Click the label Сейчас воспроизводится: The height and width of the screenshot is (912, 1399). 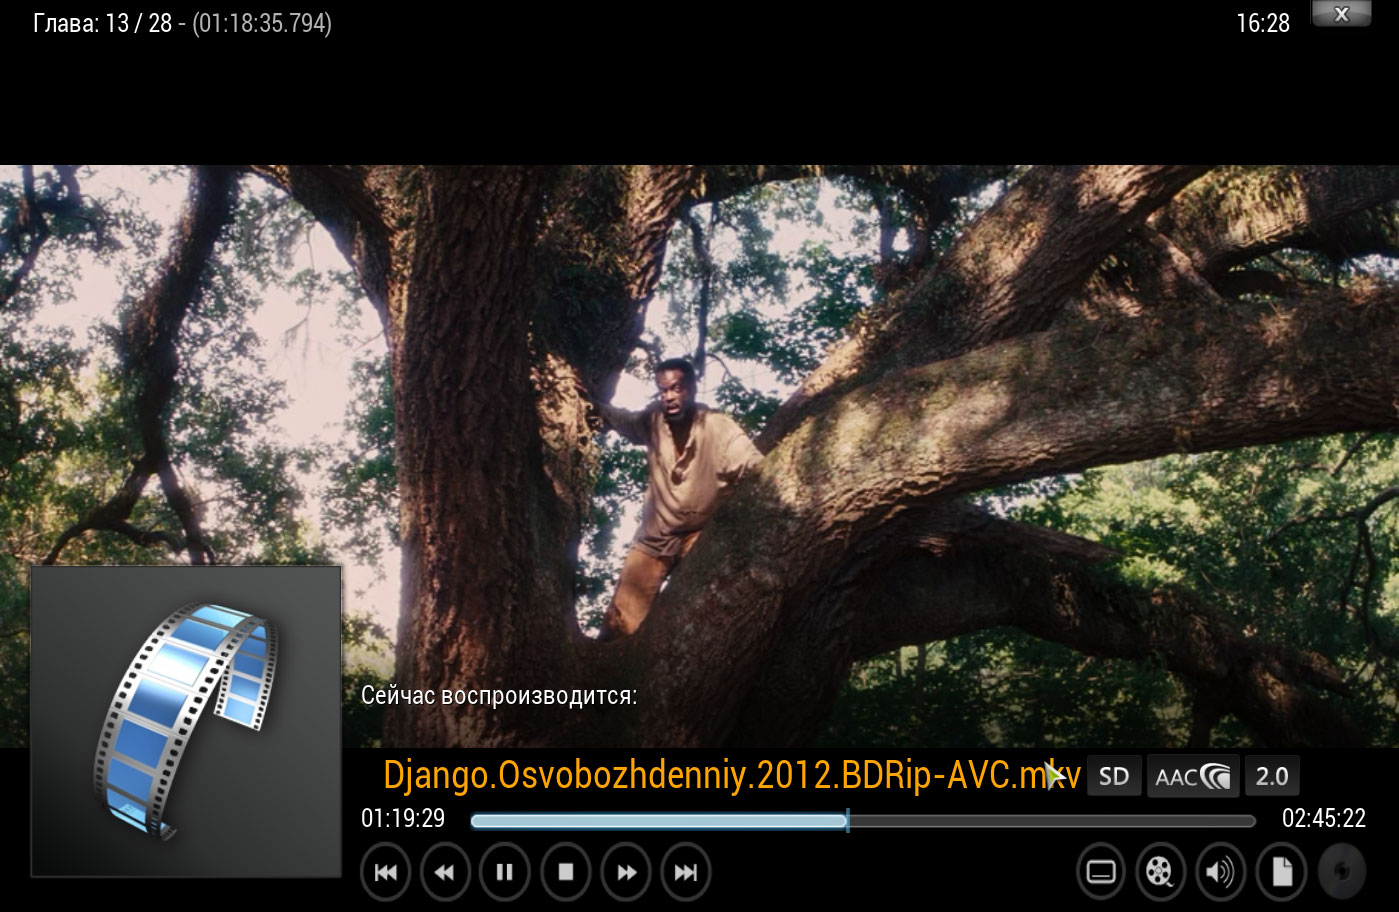499,696
